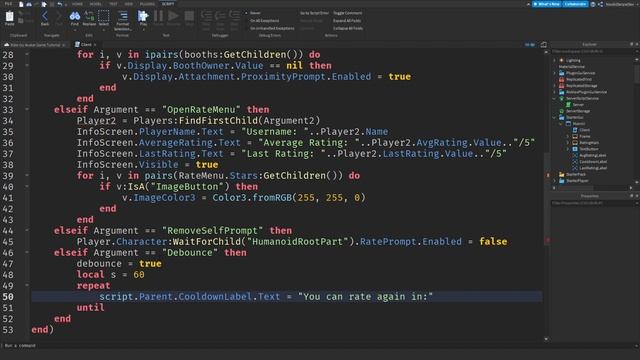Click the round chat icon beside Collaborate
The height and width of the screenshot is (360, 640).
[x=593, y=4]
